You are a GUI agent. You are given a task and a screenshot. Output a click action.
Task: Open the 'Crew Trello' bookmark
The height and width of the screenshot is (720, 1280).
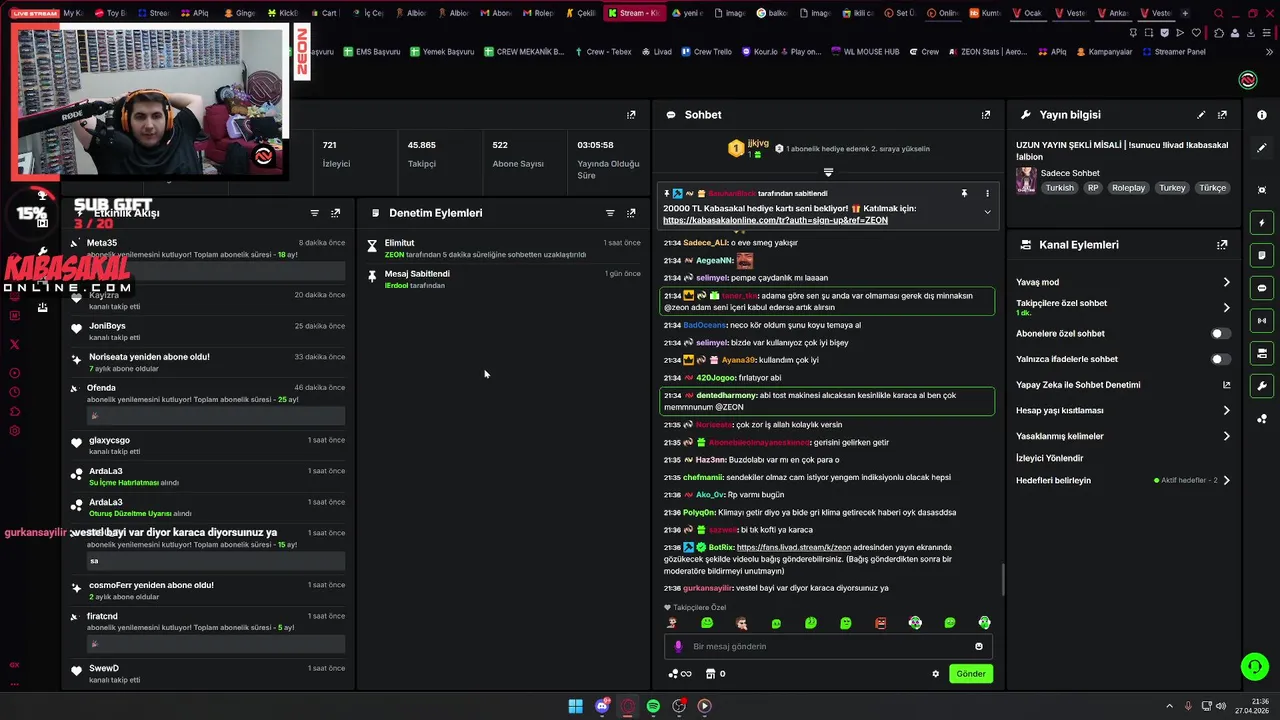pos(706,52)
